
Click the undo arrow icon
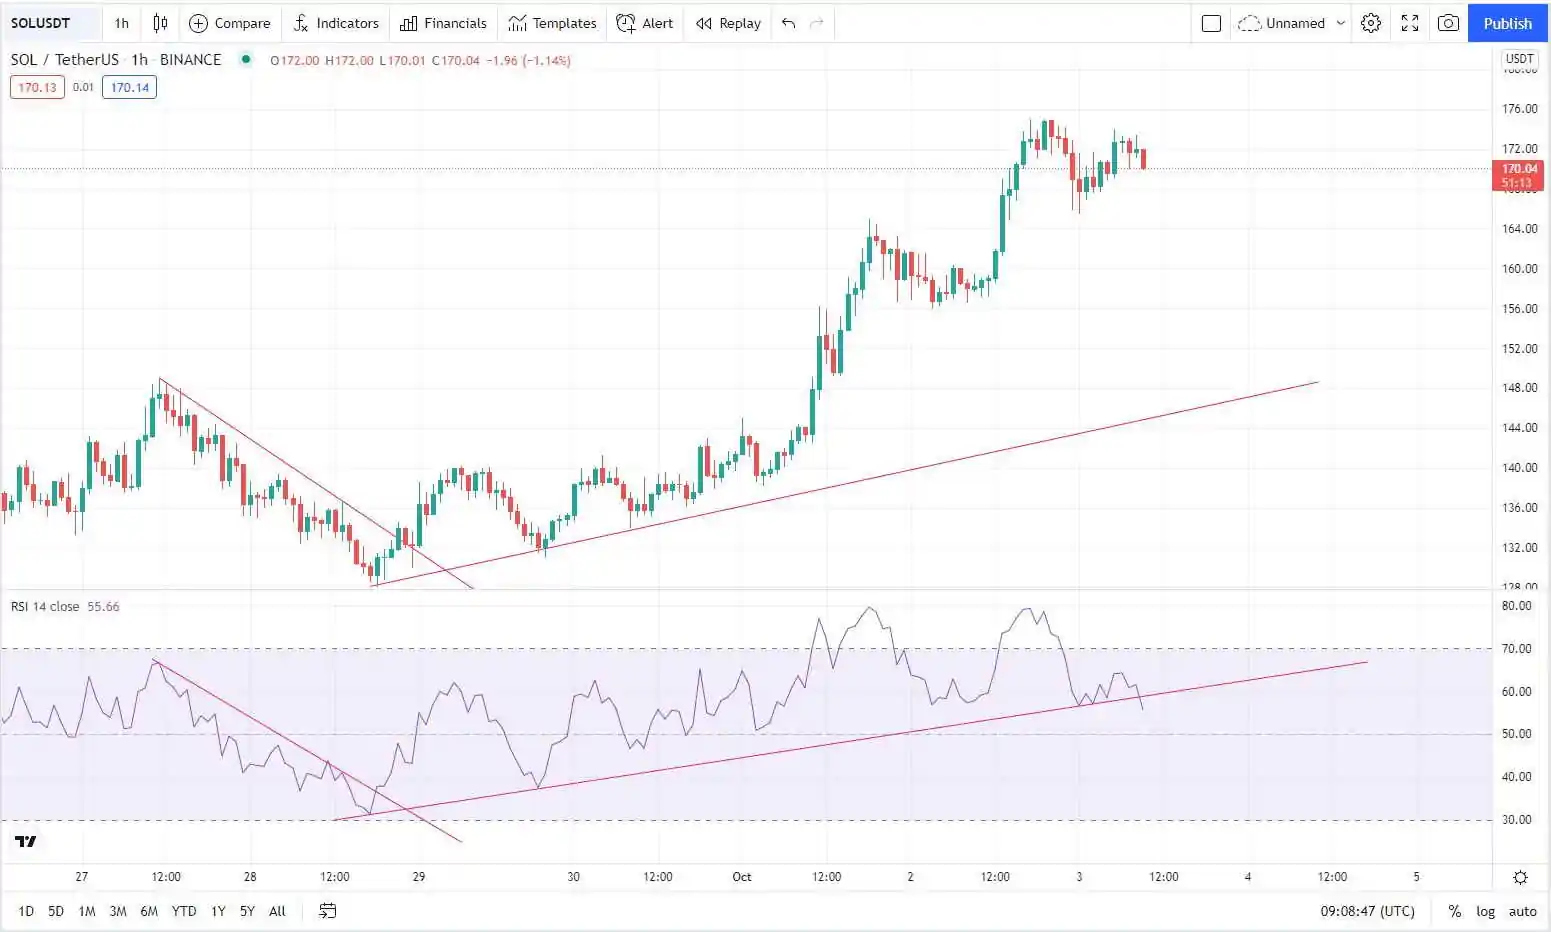coord(788,23)
